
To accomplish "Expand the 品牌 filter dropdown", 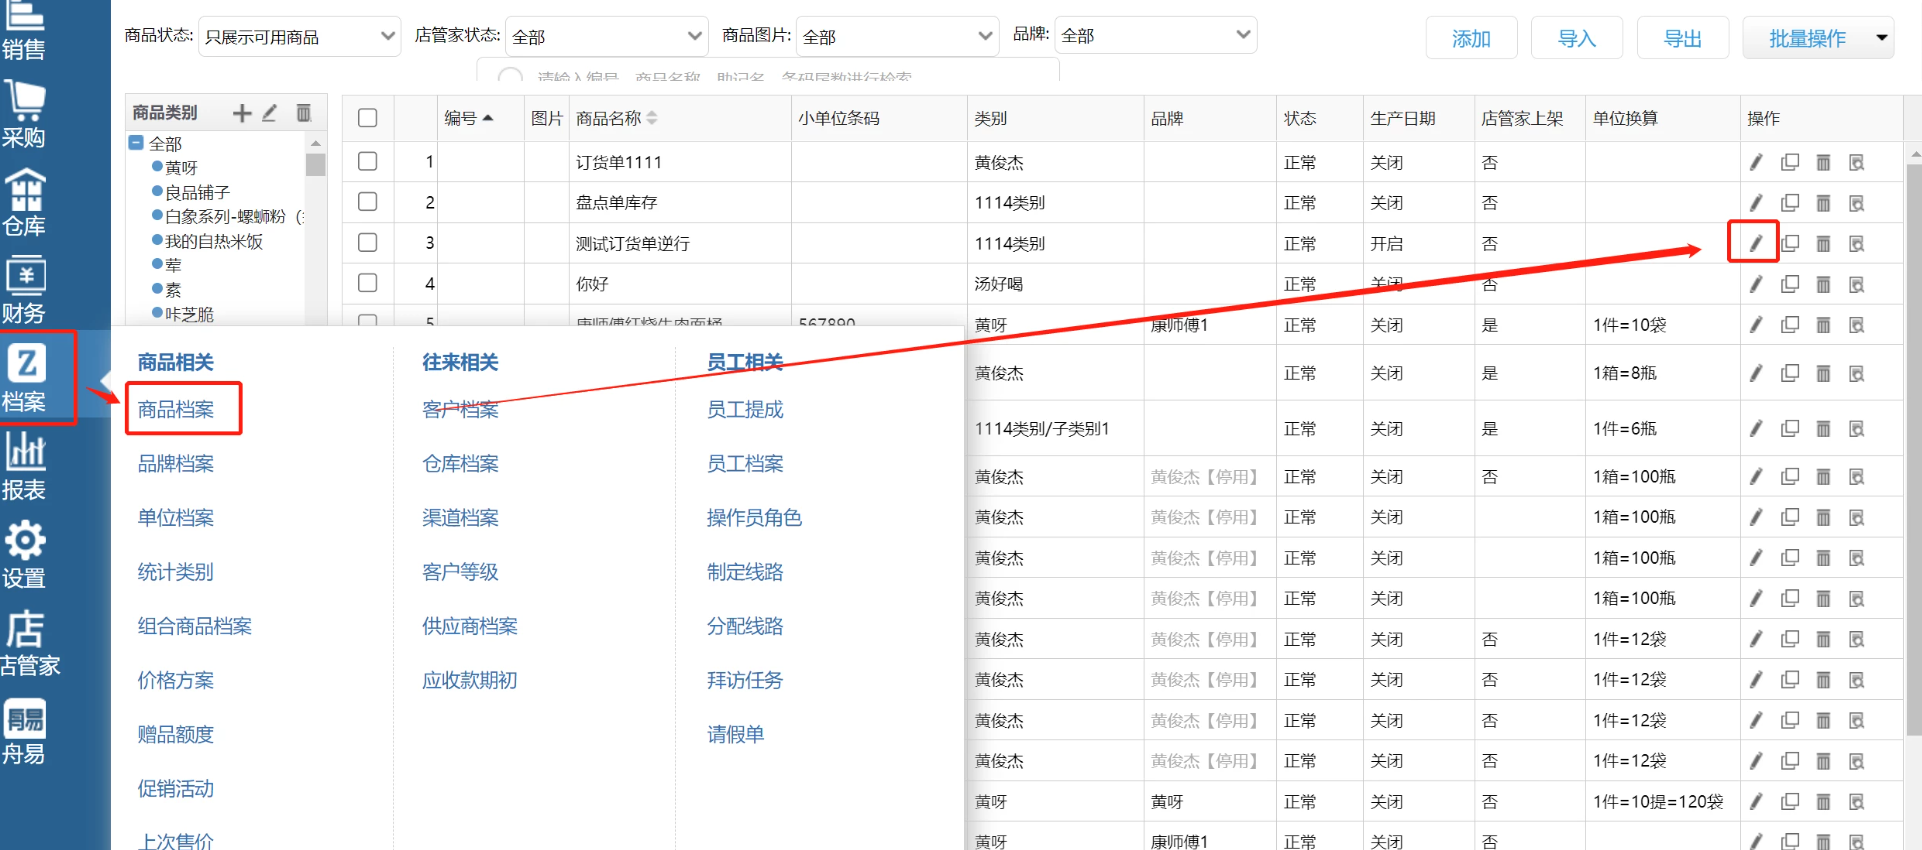I will 1155,36.
